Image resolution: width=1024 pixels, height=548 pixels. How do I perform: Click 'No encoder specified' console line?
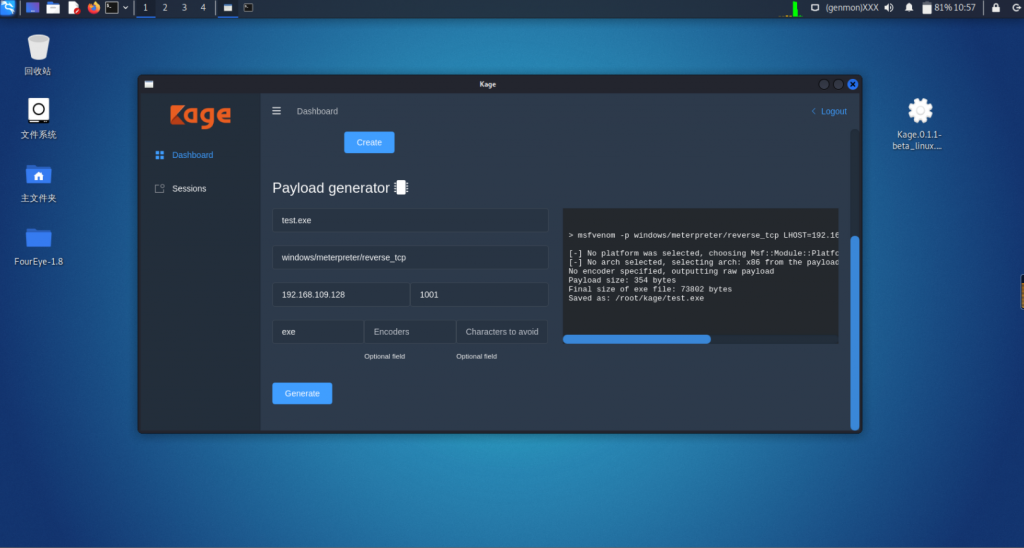click(671, 271)
